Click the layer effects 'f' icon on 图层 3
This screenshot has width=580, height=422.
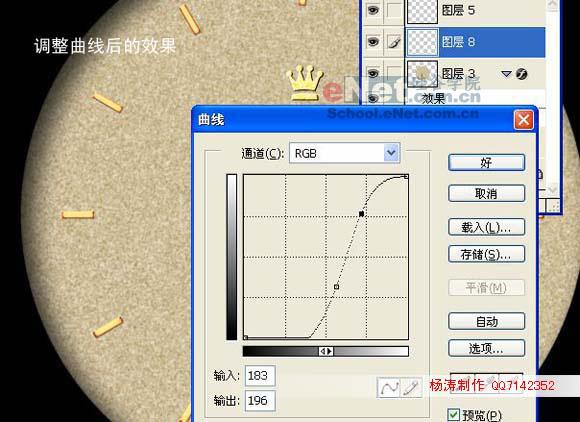pyautogui.click(x=522, y=74)
